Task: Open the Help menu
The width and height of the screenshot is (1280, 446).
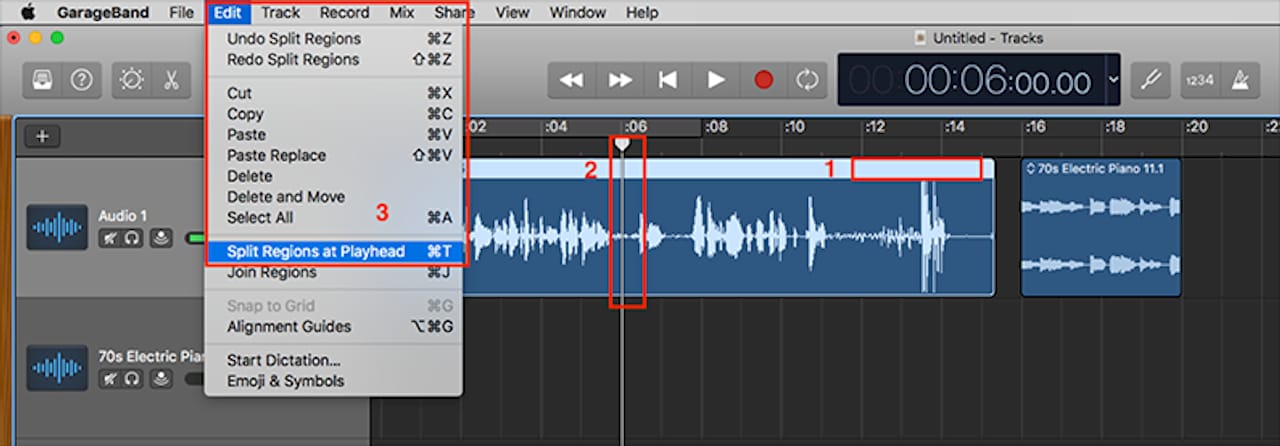Action: tap(642, 13)
